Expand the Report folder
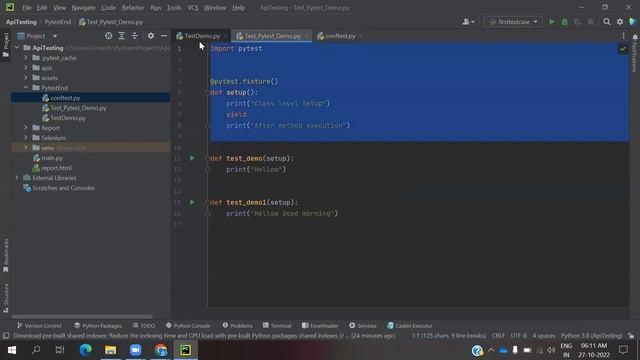 (26, 128)
